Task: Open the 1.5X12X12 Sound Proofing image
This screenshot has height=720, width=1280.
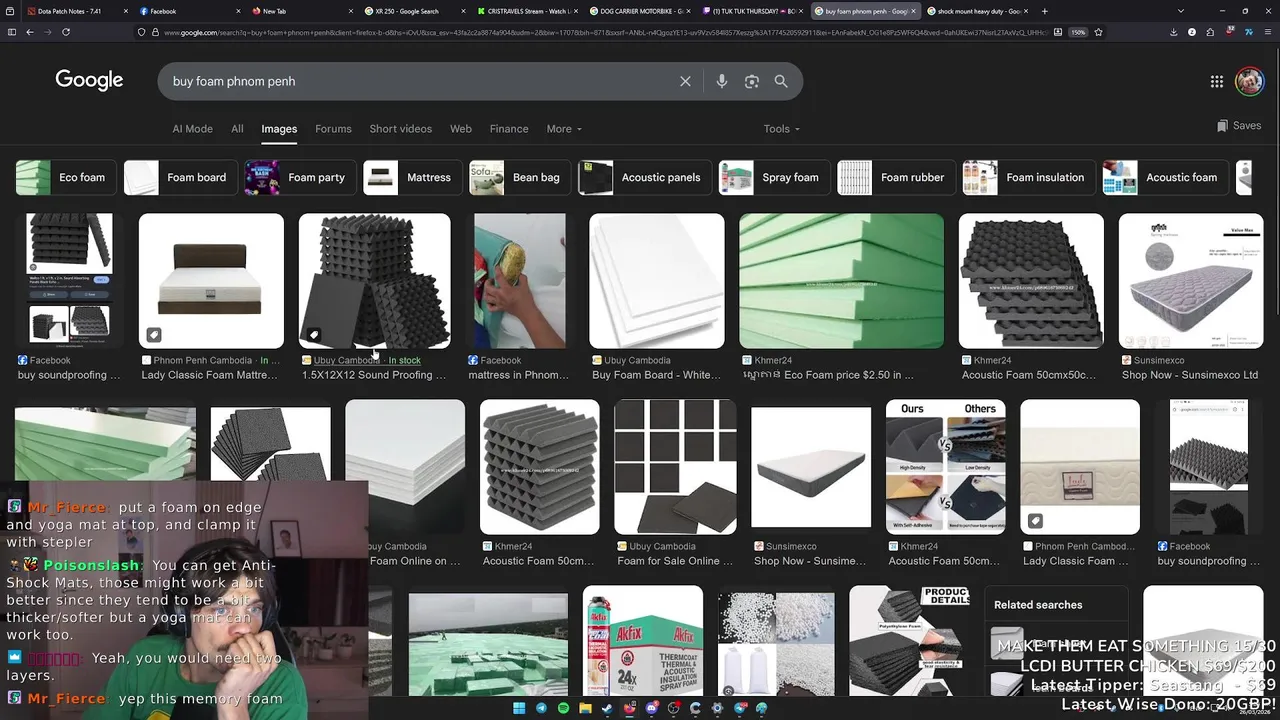Action: pyautogui.click(x=374, y=281)
